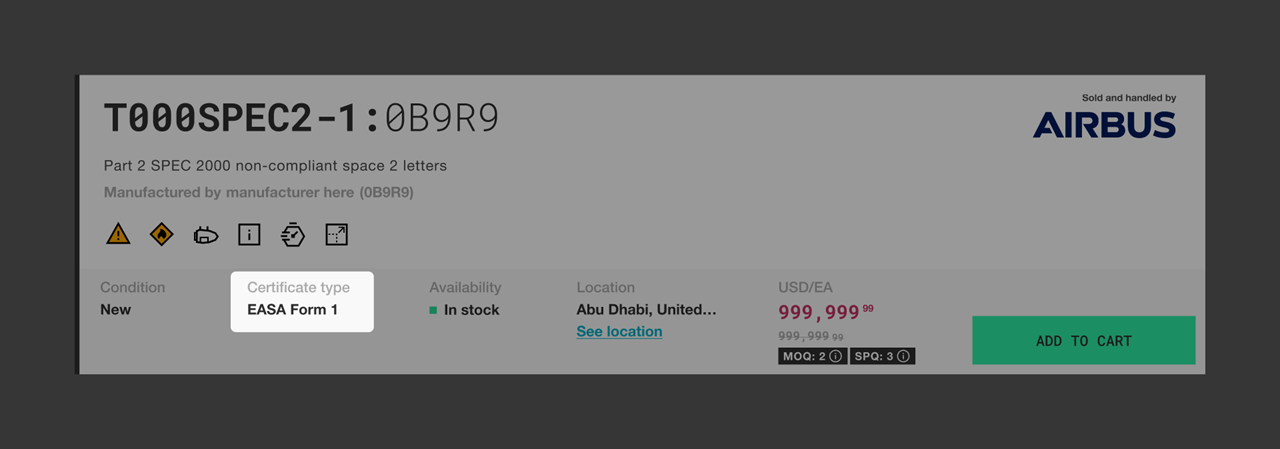Screen dimensions: 1280x449
Task: Click the Abu Dhabi location text
Action: point(646,309)
